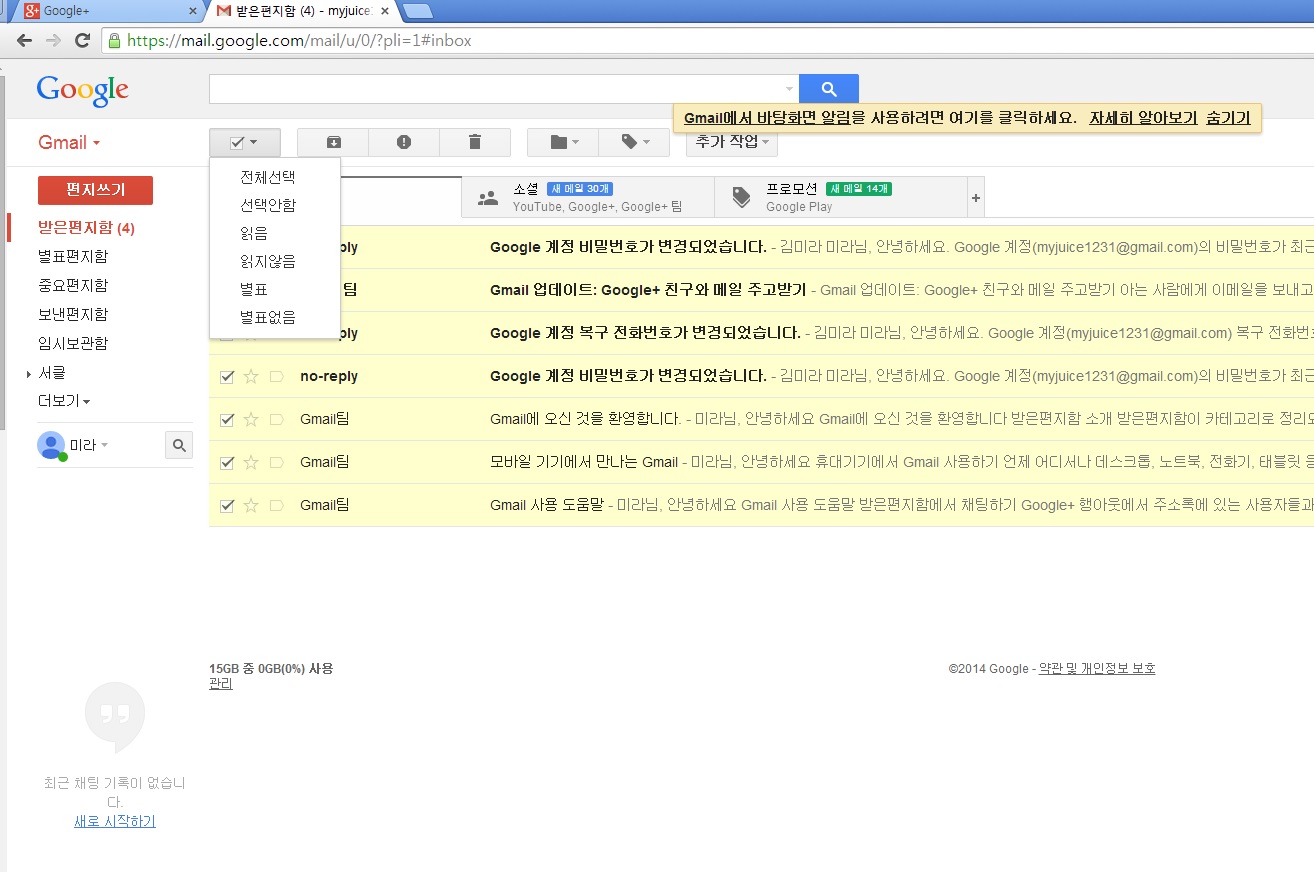This screenshot has height=872, width=1314.
Task: Star the 모바일 기기에서 만나는 Gmail email
Action: coord(251,462)
